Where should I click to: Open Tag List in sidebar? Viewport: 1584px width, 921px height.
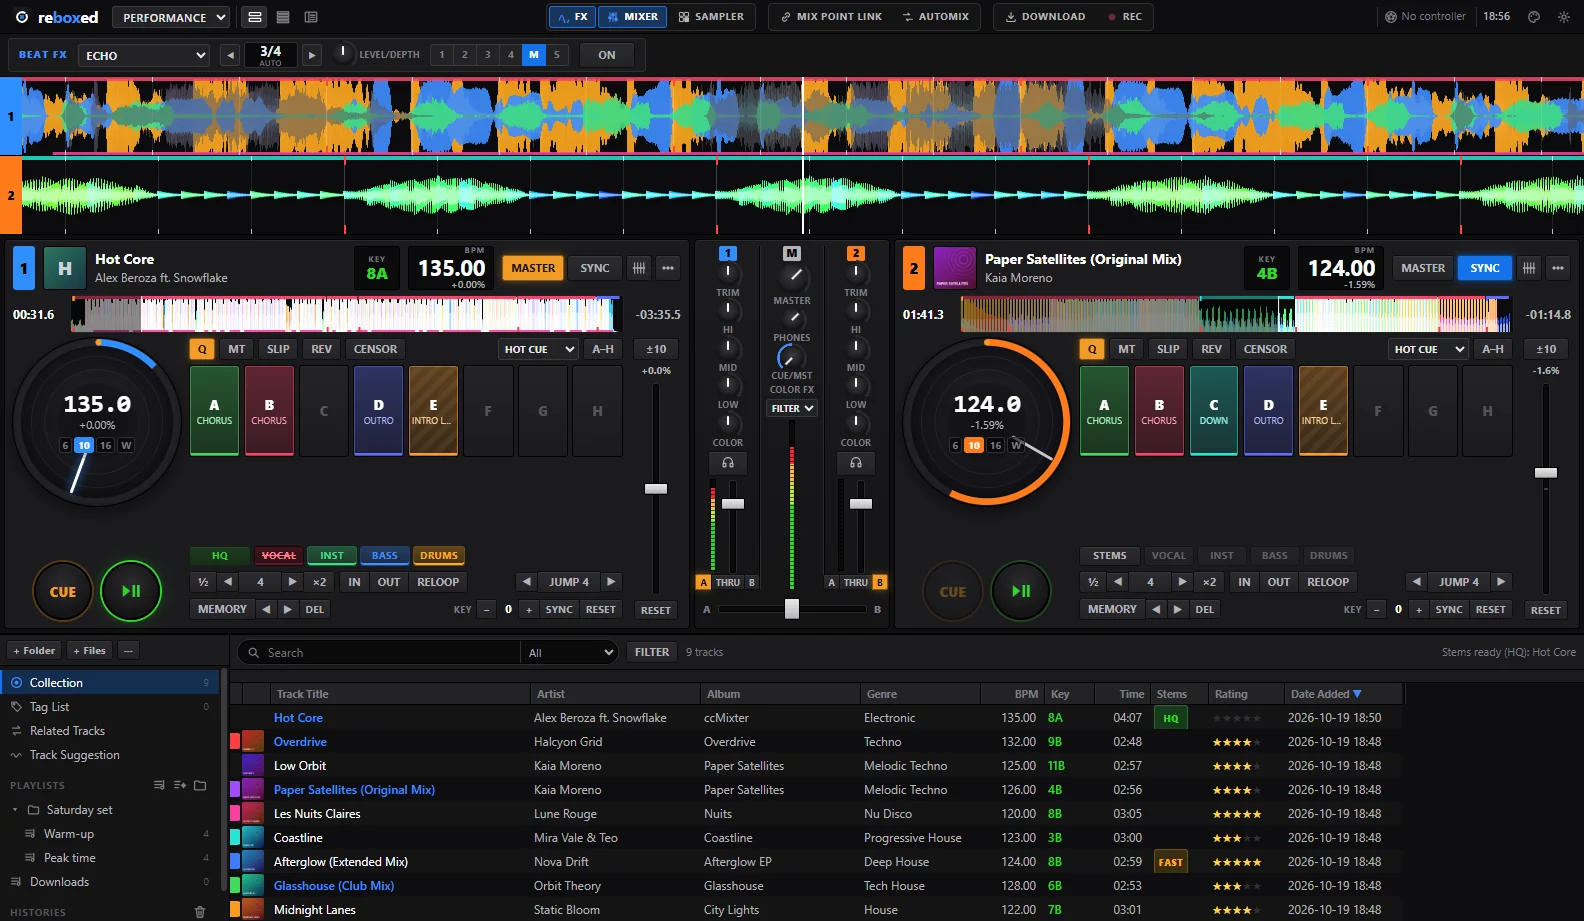point(110,707)
